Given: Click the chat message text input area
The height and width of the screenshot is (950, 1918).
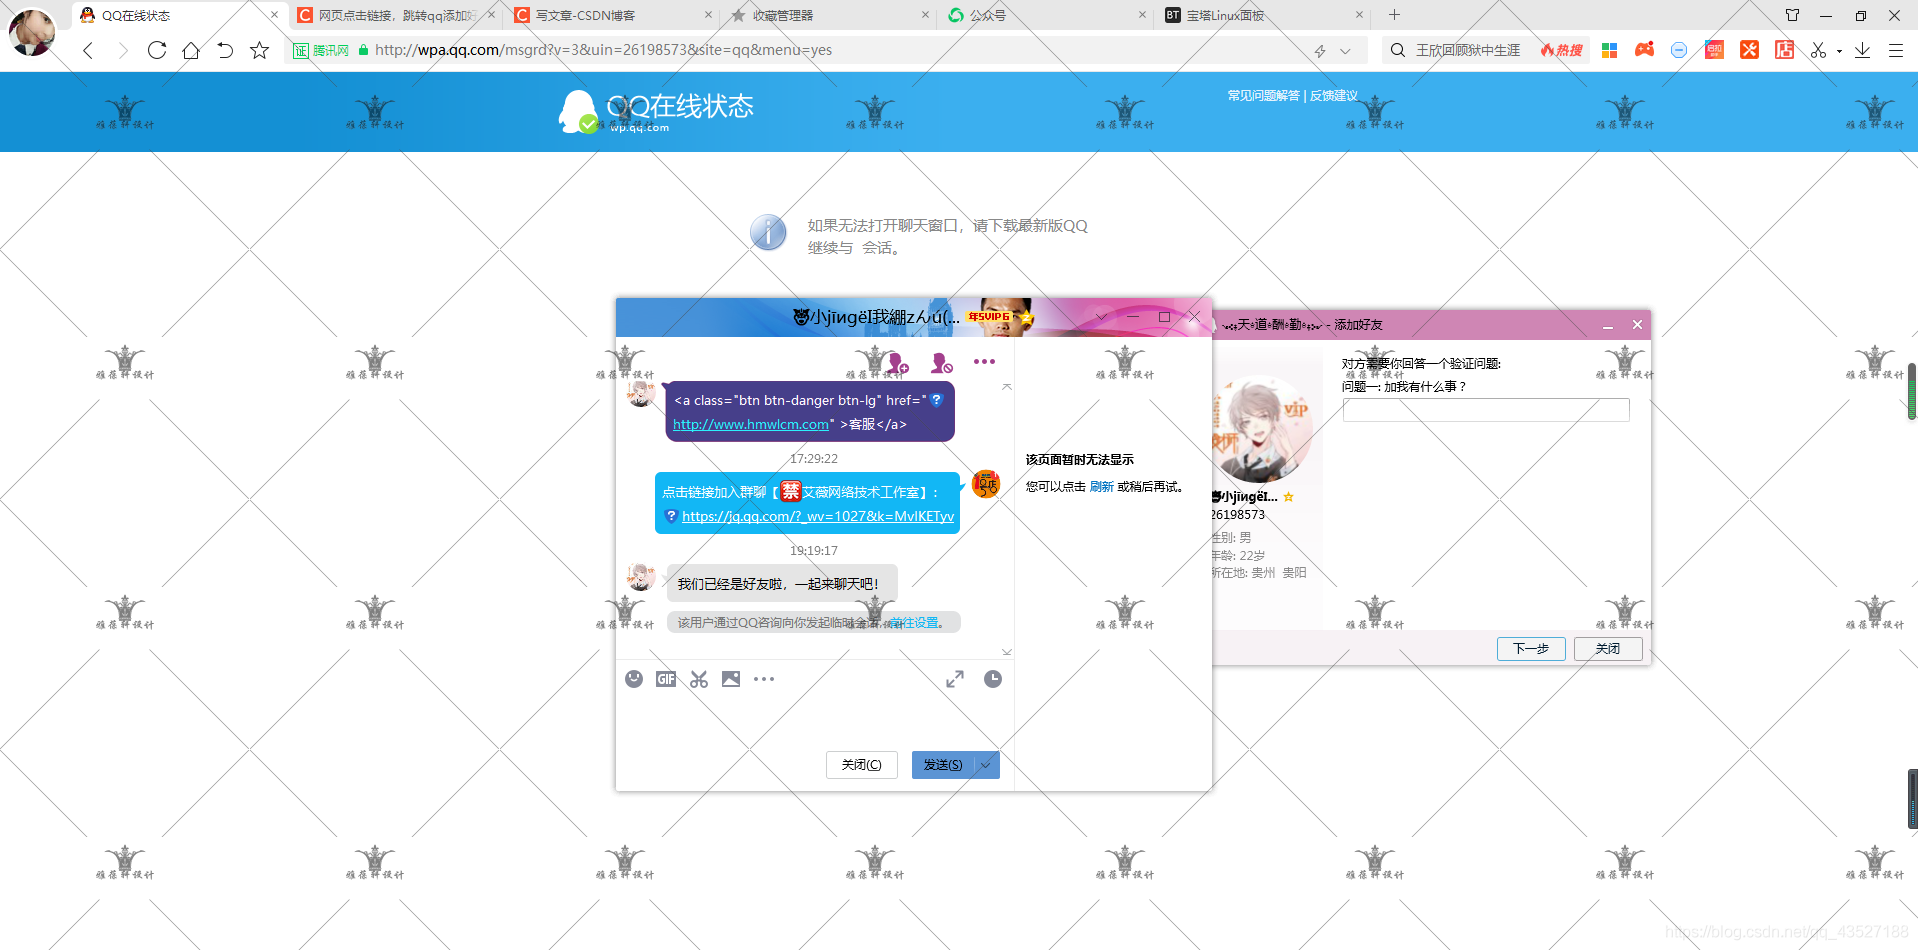Looking at the screenshot, I should tap(815, 720).
